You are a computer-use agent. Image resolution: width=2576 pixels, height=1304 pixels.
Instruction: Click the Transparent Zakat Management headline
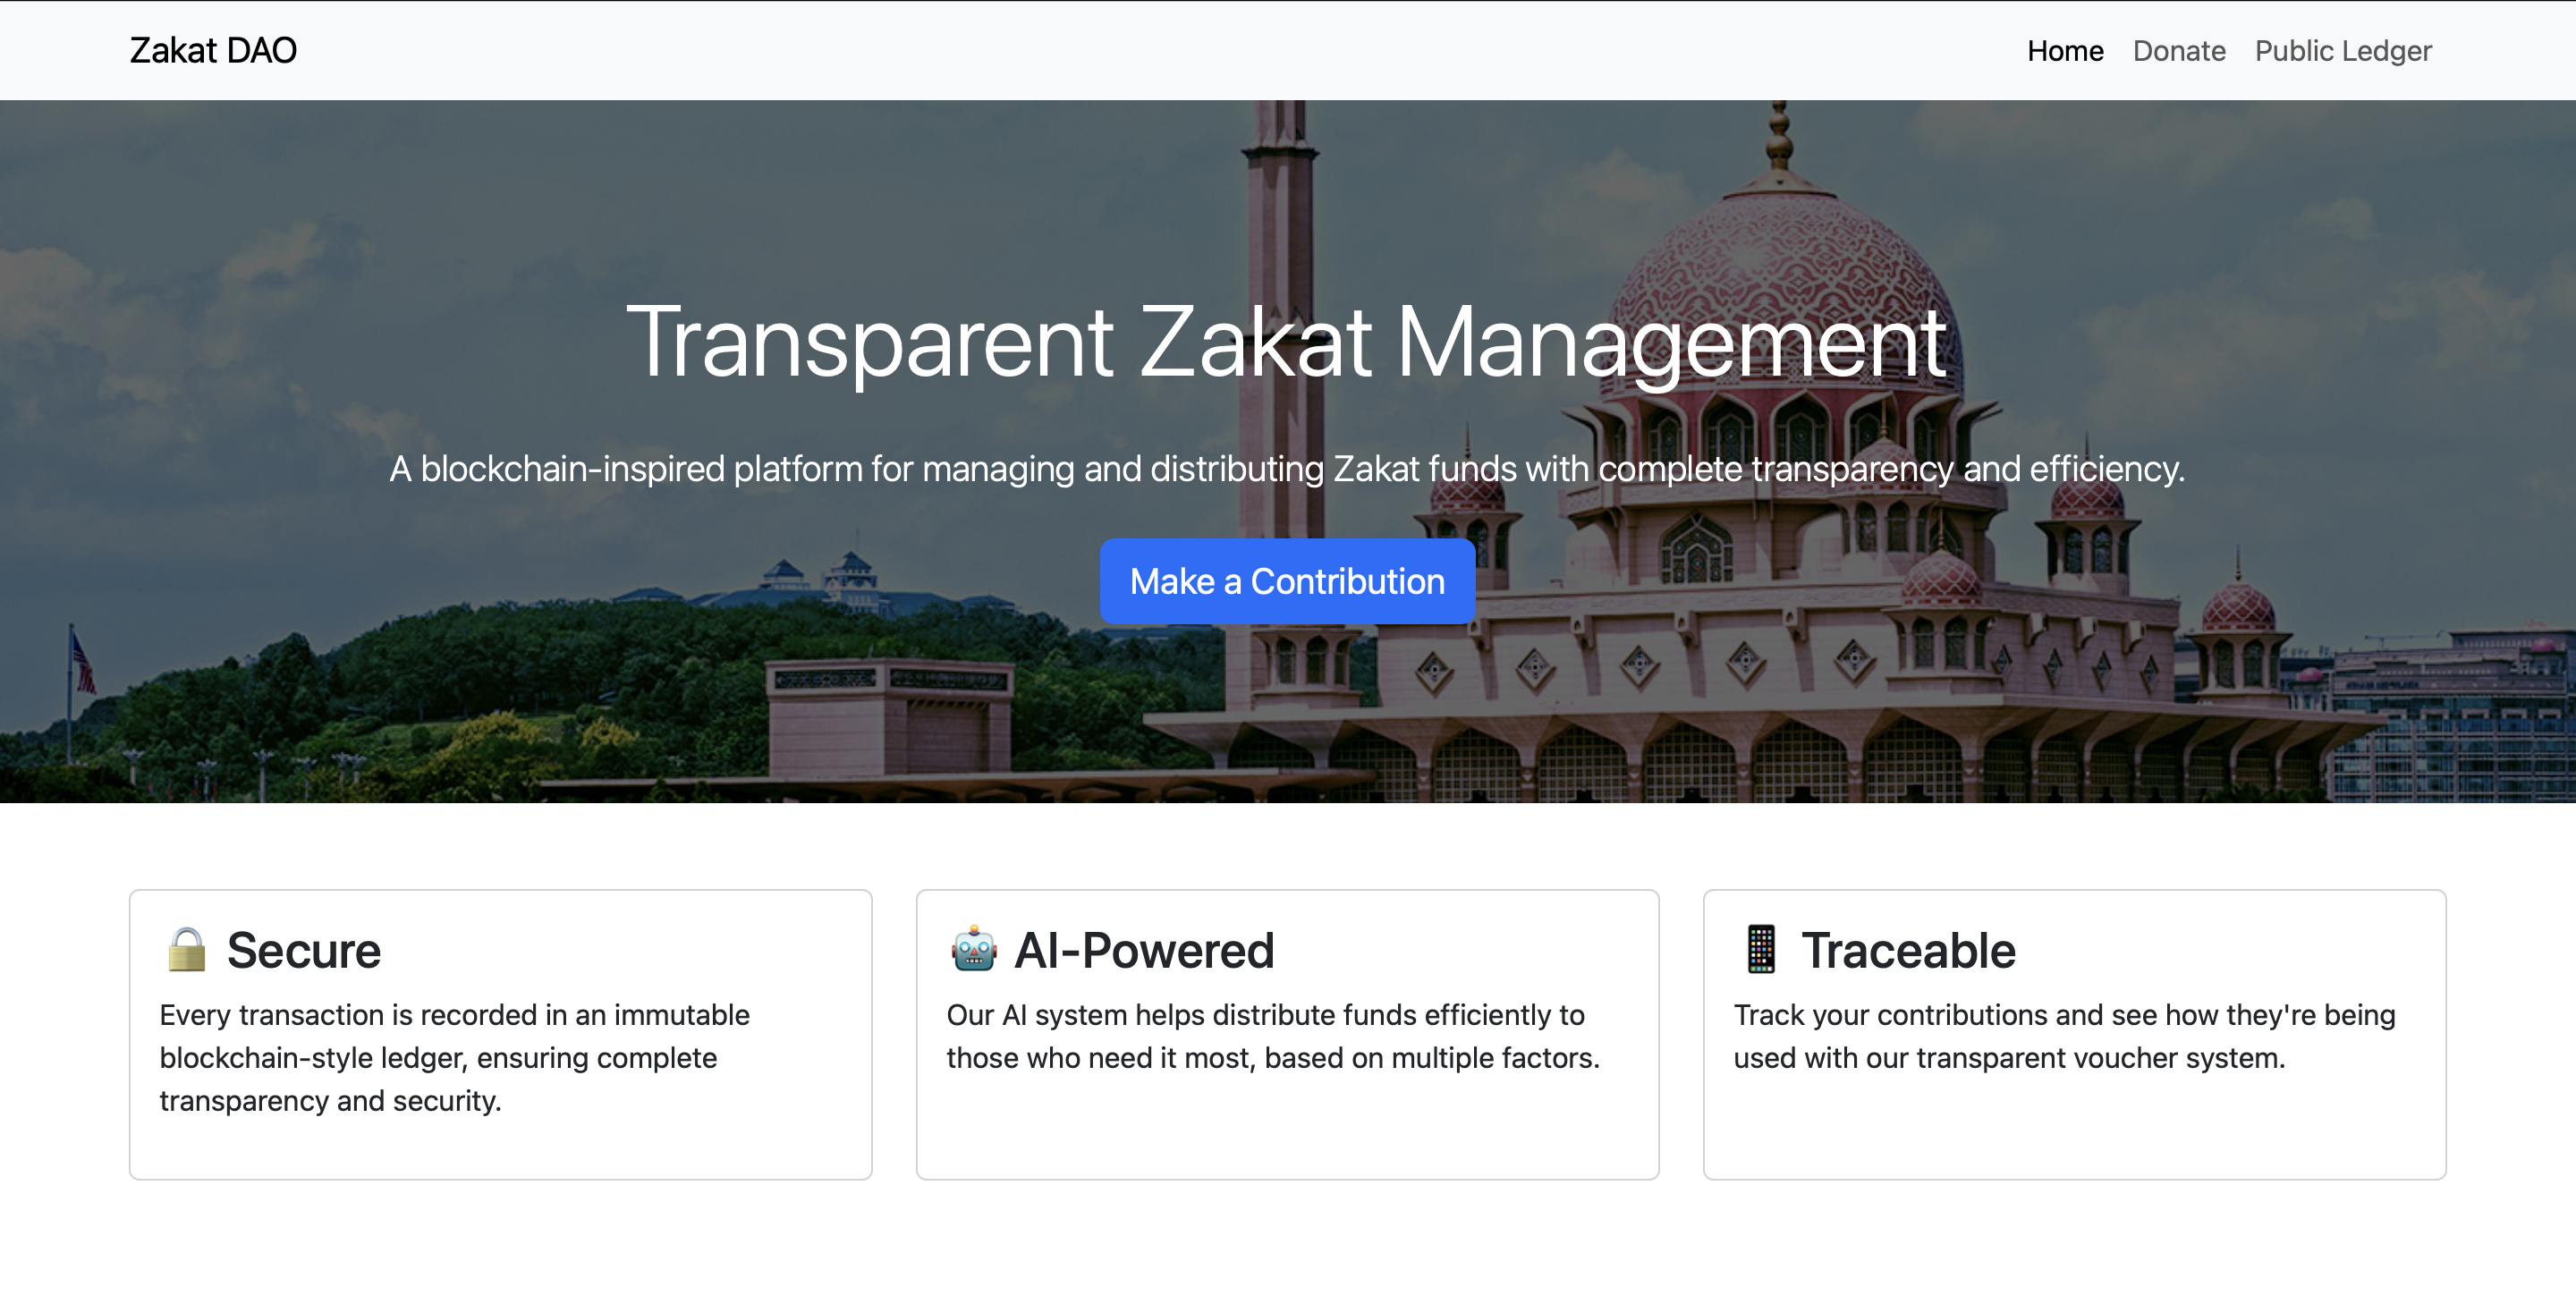[x=1286, y=342]
